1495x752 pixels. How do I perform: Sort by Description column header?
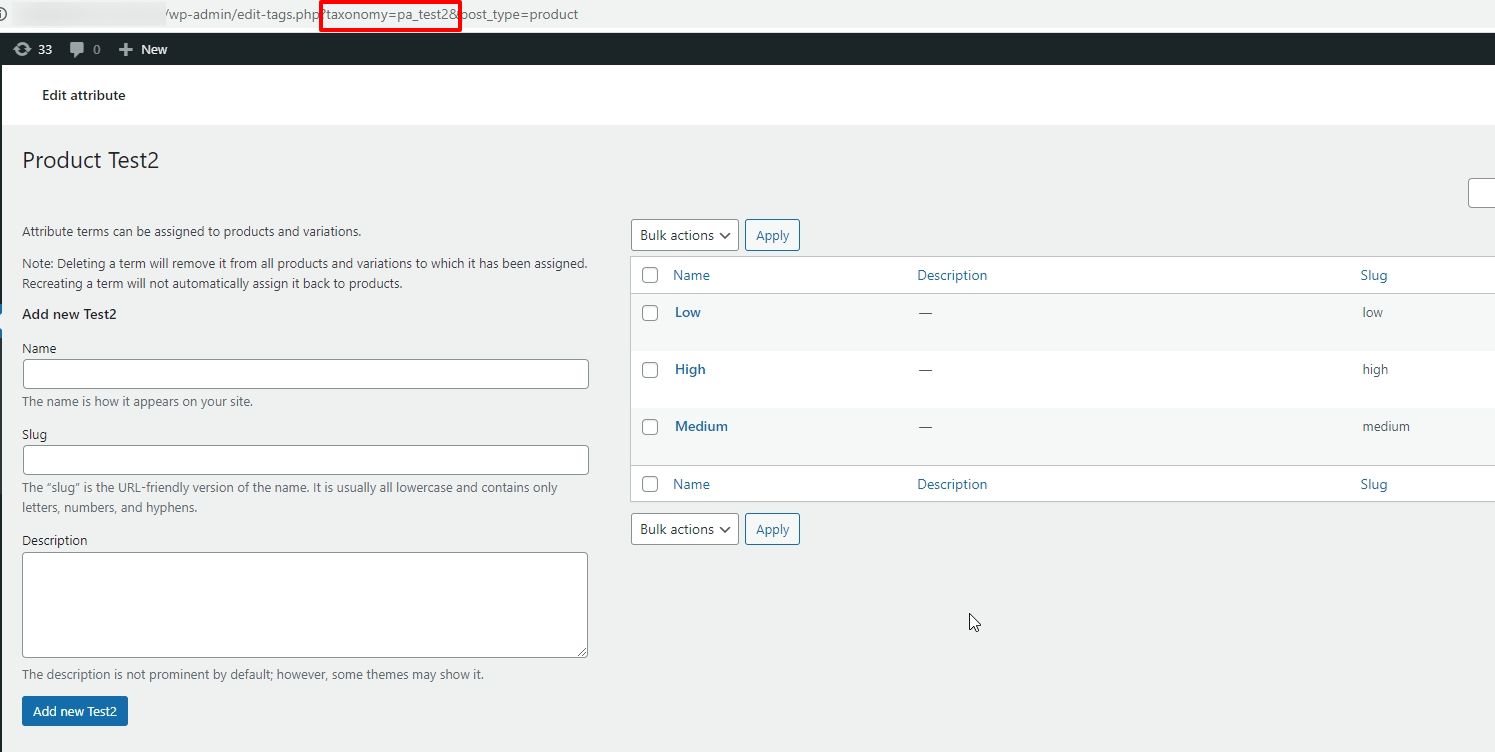(x=952, y=275)
